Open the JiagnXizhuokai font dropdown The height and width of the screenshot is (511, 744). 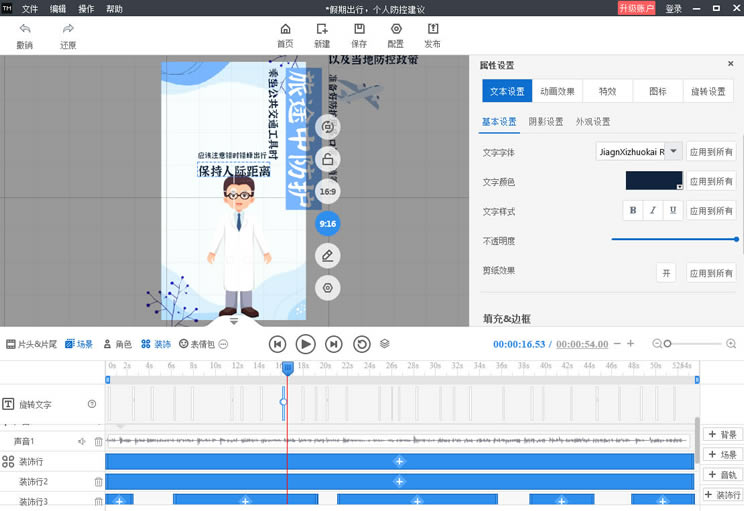(673, 152)
